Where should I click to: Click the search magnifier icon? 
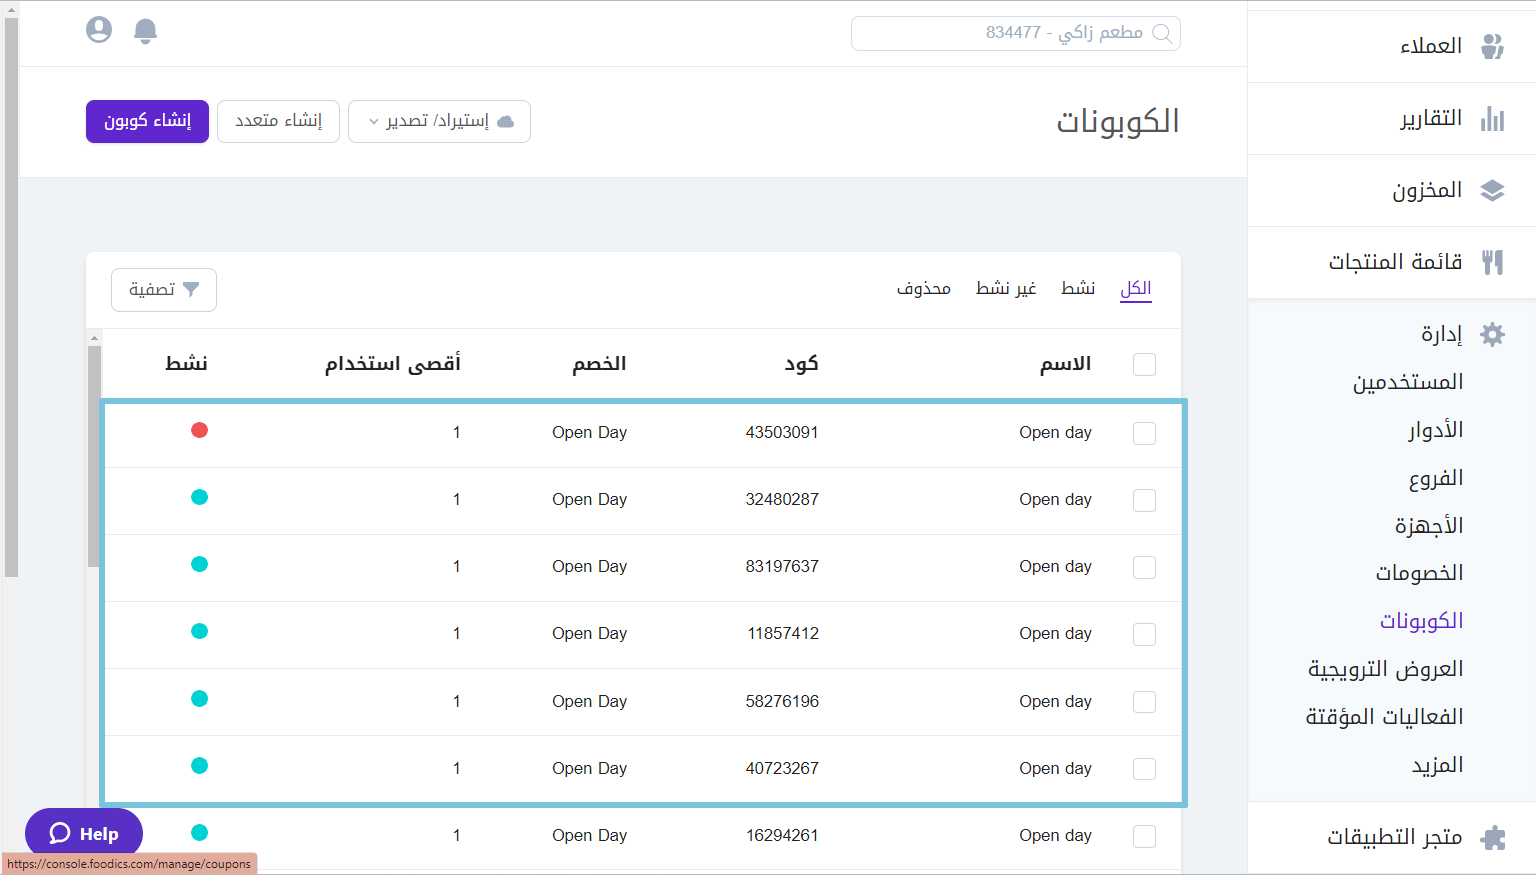1162,33
